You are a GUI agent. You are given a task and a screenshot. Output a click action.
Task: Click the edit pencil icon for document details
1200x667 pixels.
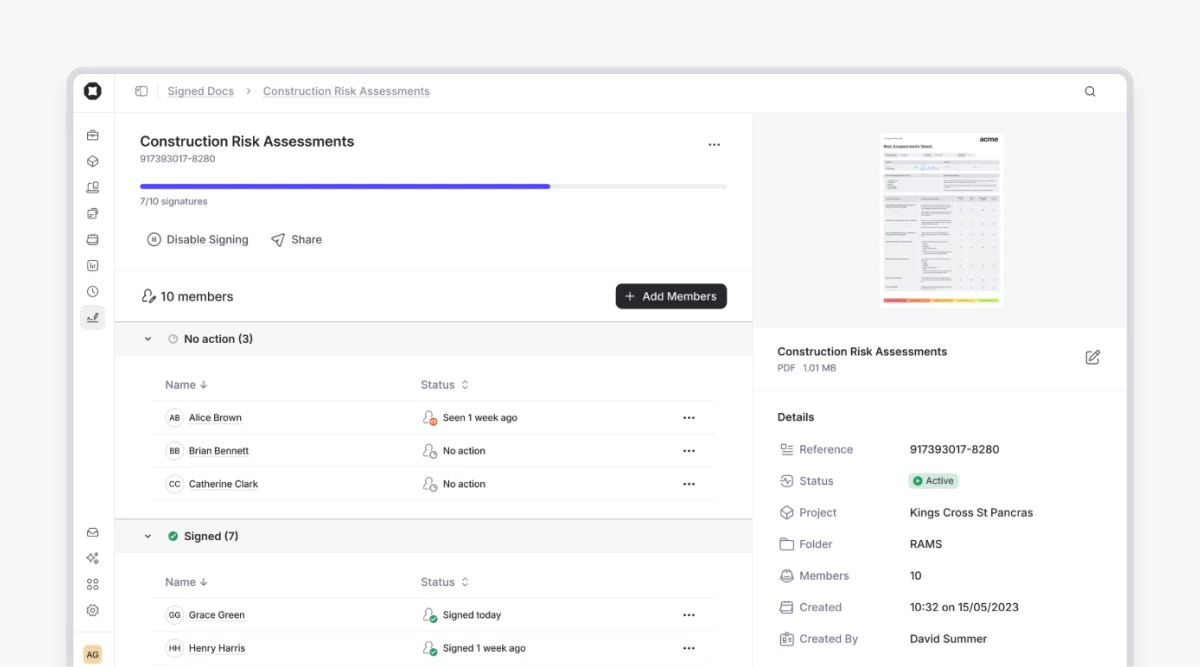(x=1093, y=357)
